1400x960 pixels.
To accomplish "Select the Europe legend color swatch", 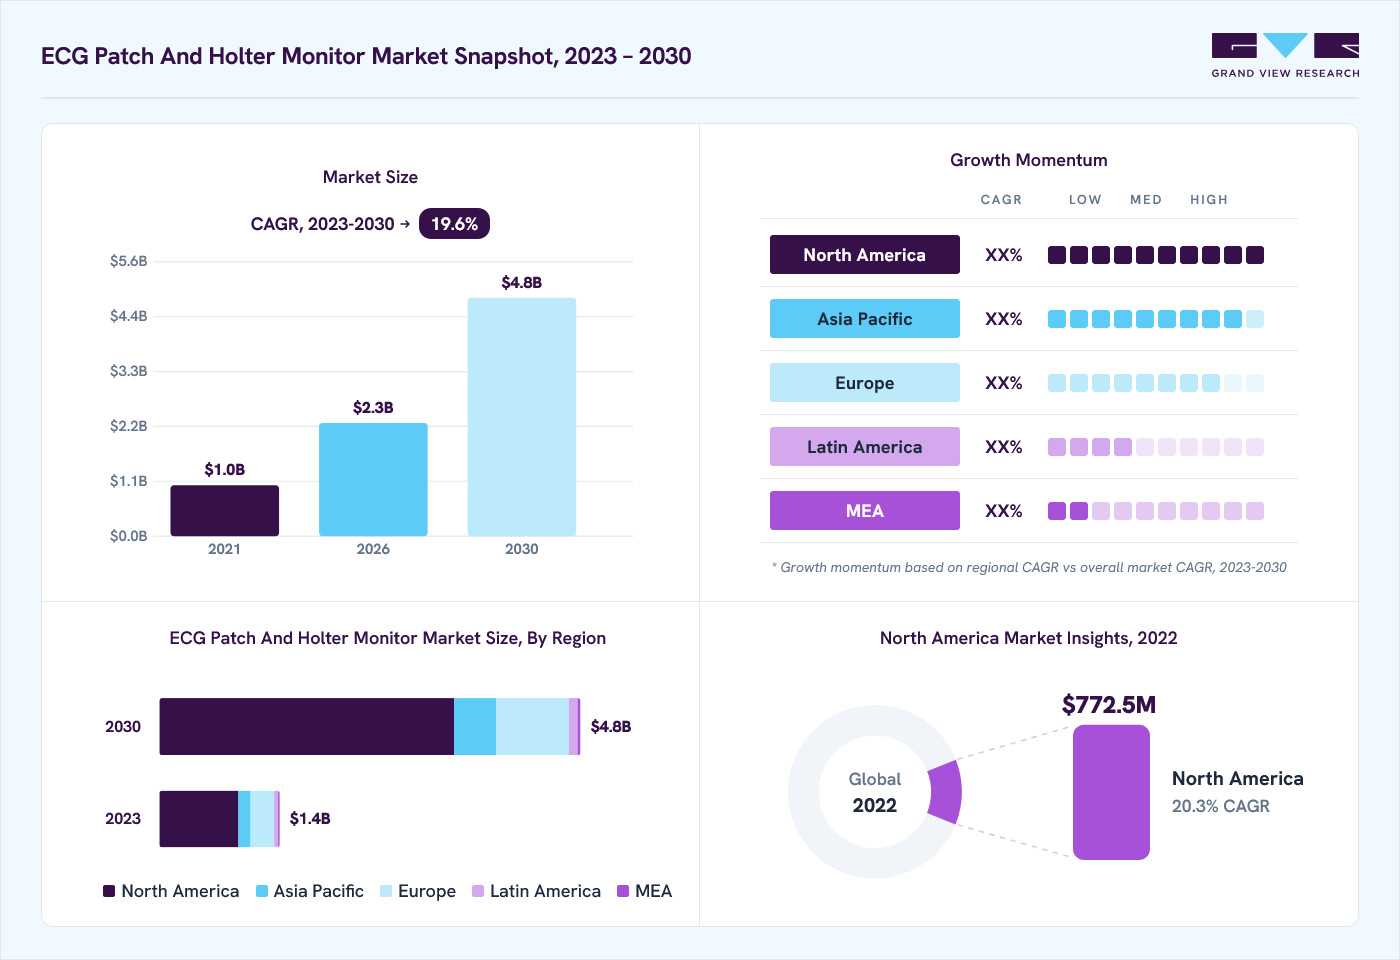I will click(x=386, y=891).
